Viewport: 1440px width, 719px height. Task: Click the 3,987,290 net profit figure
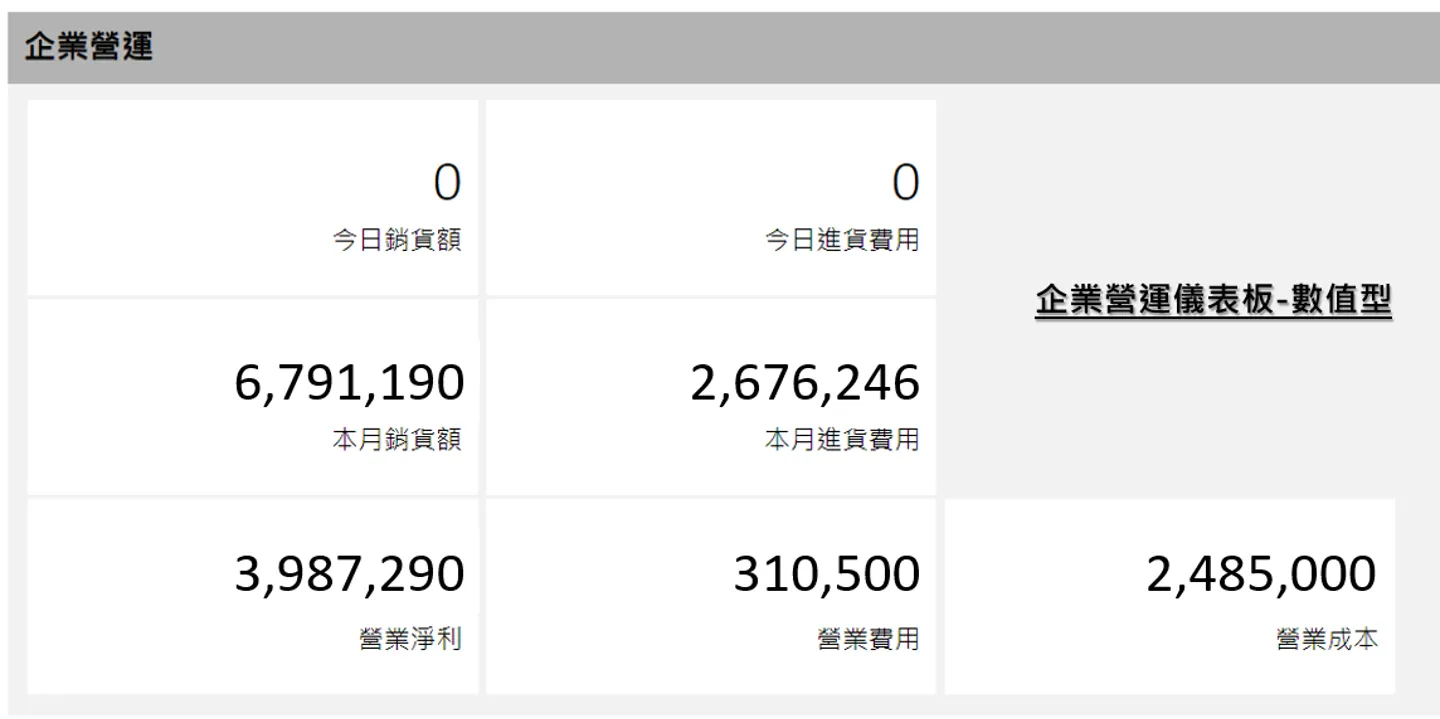click(x=349, y=574)
